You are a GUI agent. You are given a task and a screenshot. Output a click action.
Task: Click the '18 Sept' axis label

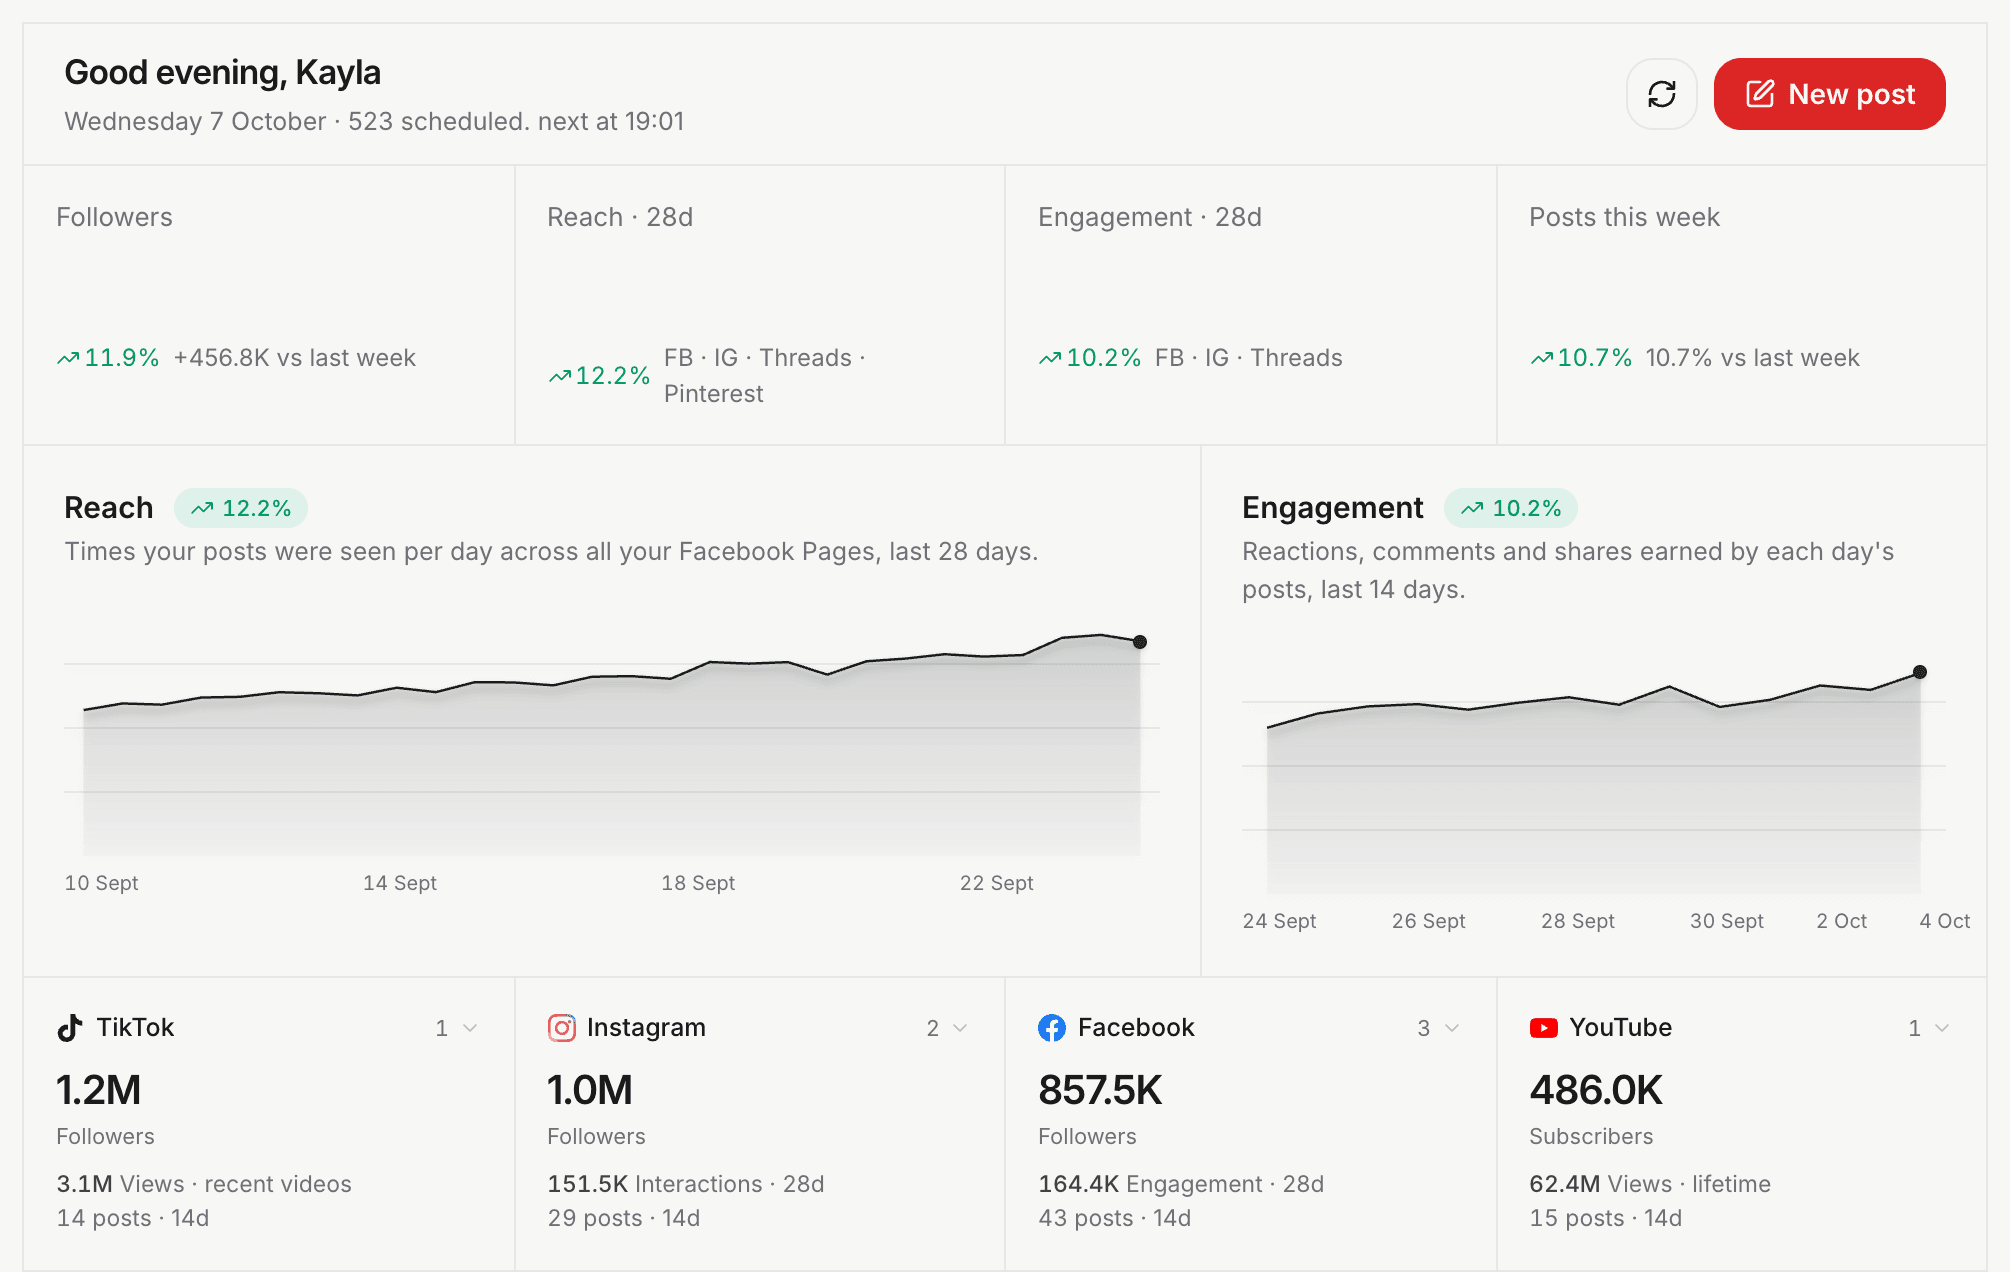tap(698, 883)
